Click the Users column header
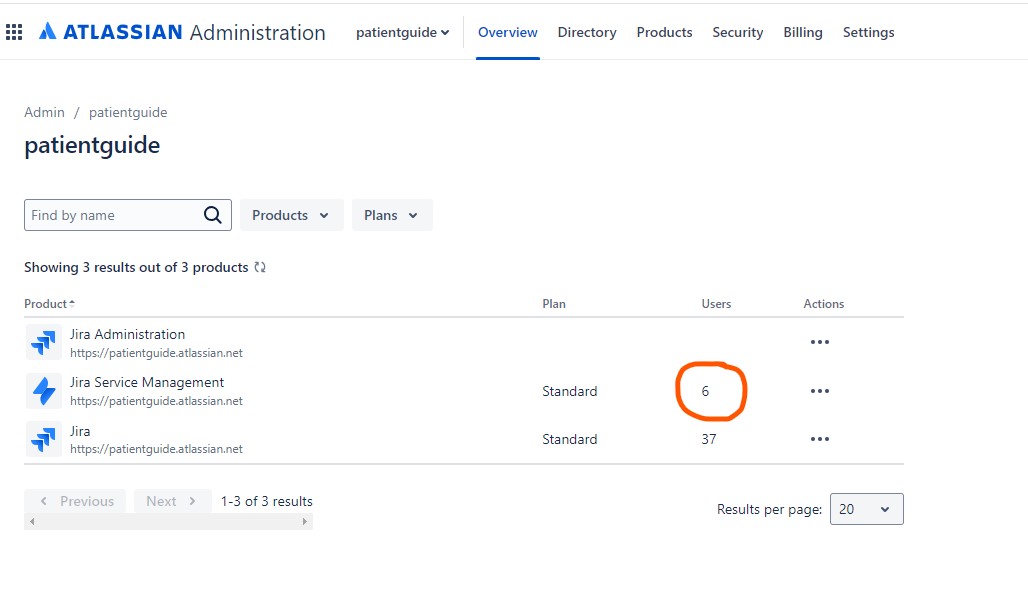The width and height of the screenshot is (1028, 592). [716, 304]
